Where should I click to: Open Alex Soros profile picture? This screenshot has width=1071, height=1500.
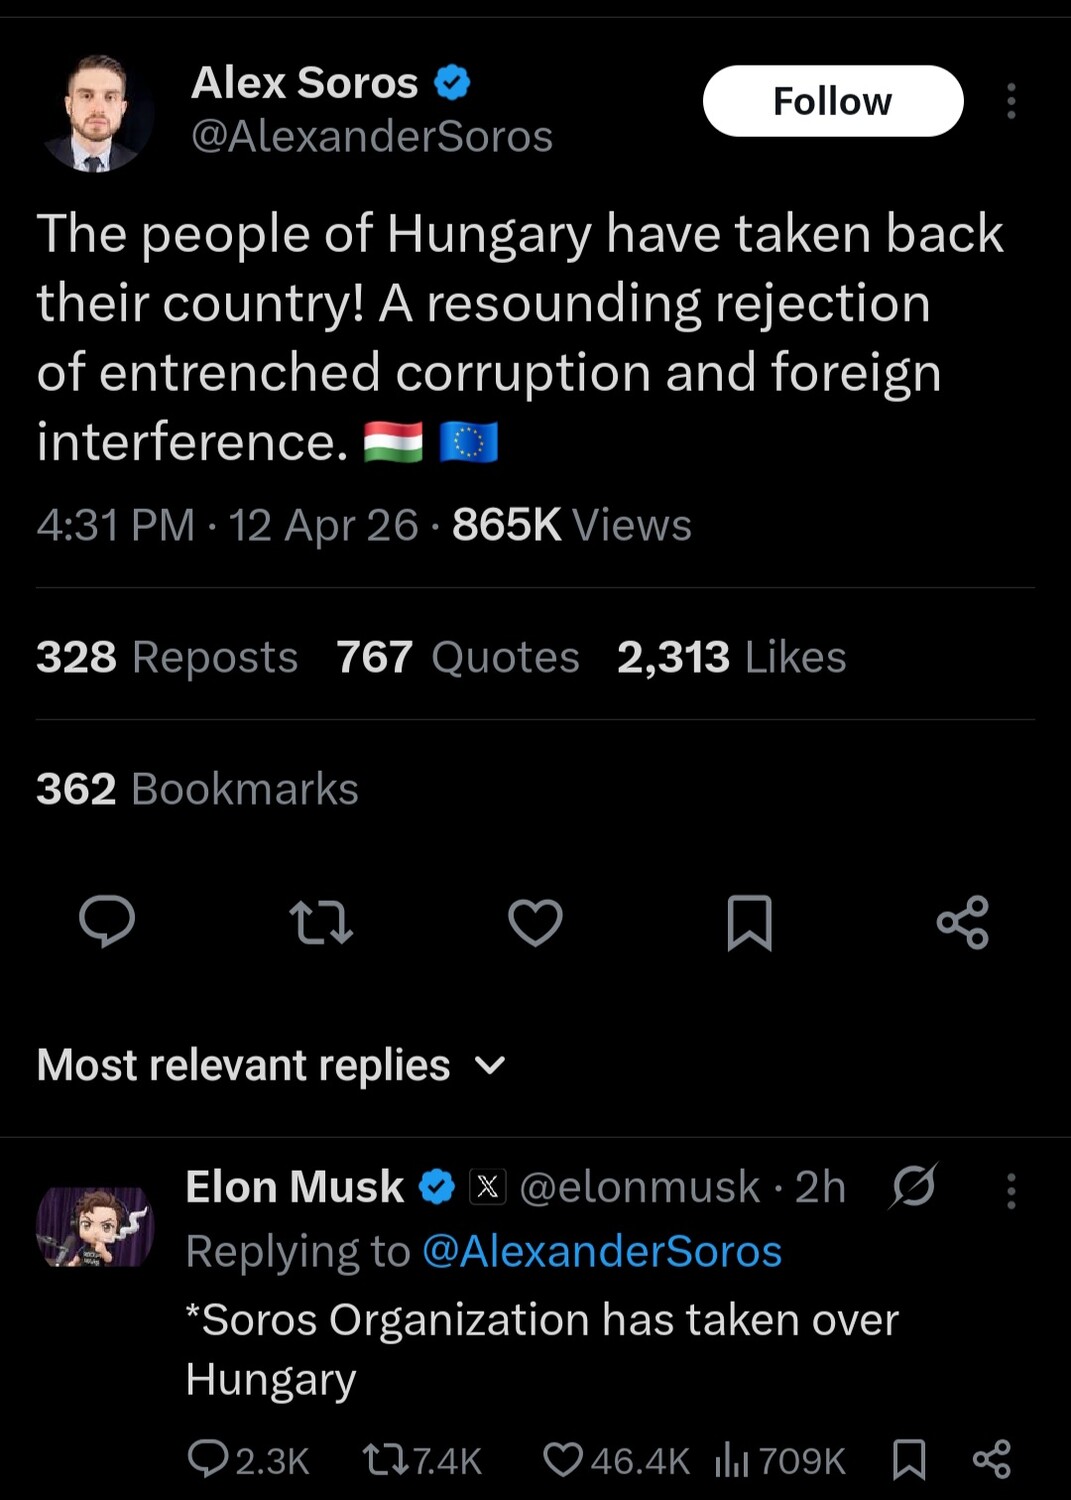click(97, 113)
